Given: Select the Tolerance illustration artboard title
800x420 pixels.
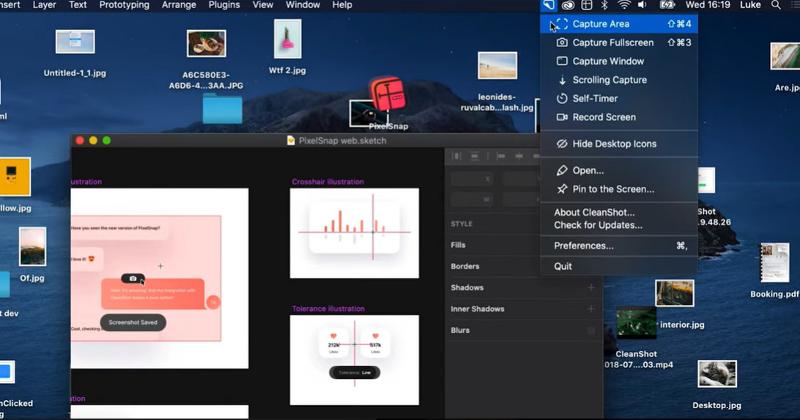Looking at the screenshot, I should (x=328, y=309).
